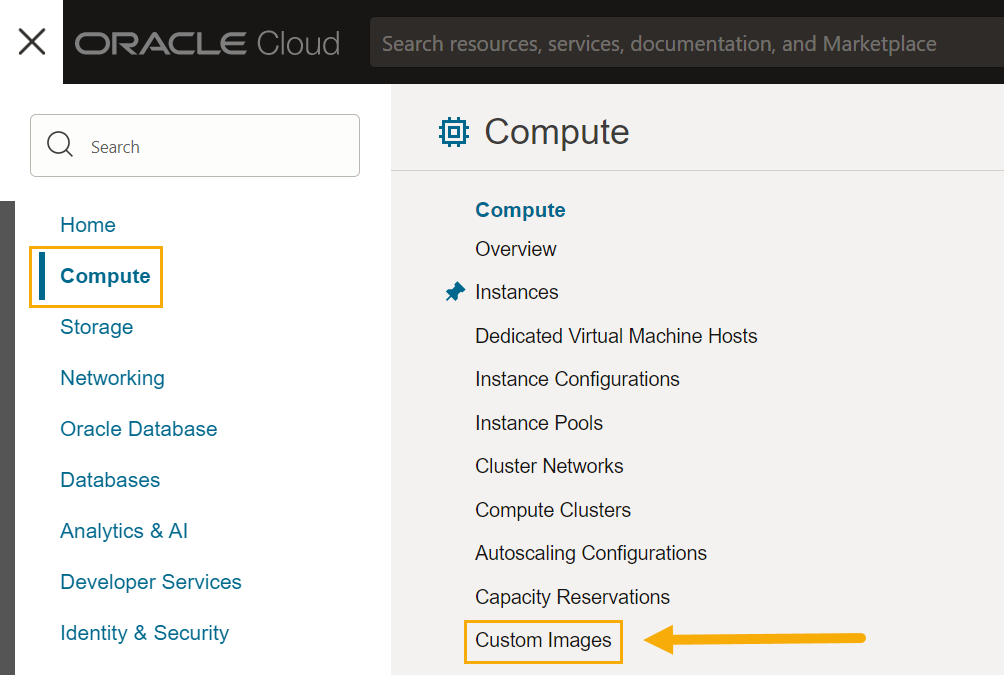Viewport: 1004px width, 675px height.
Task: Select Oracle Database in the sidebar
Action: [138, 429]
